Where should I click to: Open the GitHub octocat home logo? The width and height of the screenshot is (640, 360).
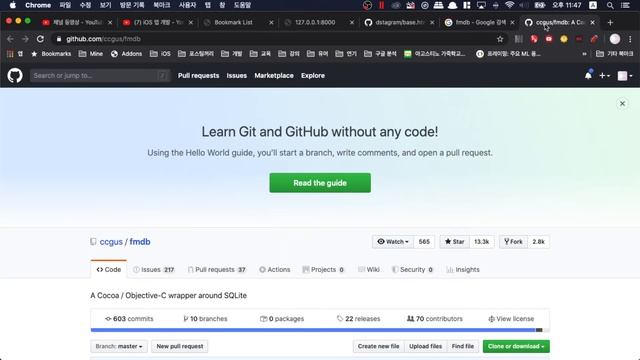point(15,76)
